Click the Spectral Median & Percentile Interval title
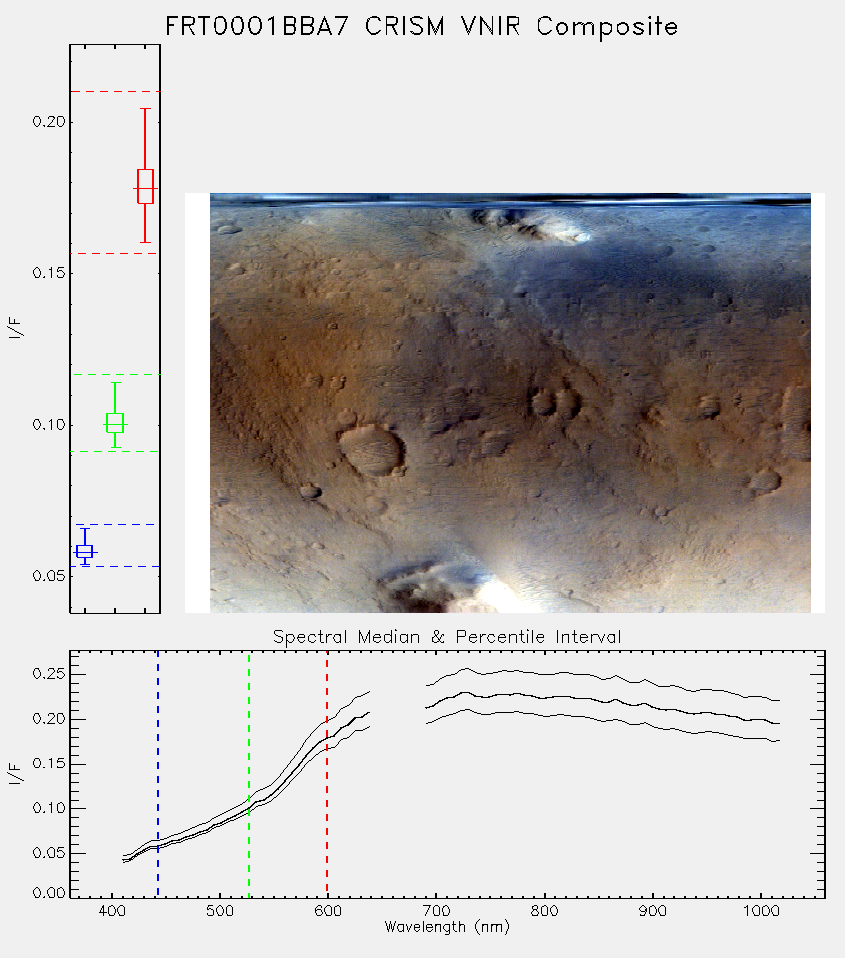 [447, 637]
